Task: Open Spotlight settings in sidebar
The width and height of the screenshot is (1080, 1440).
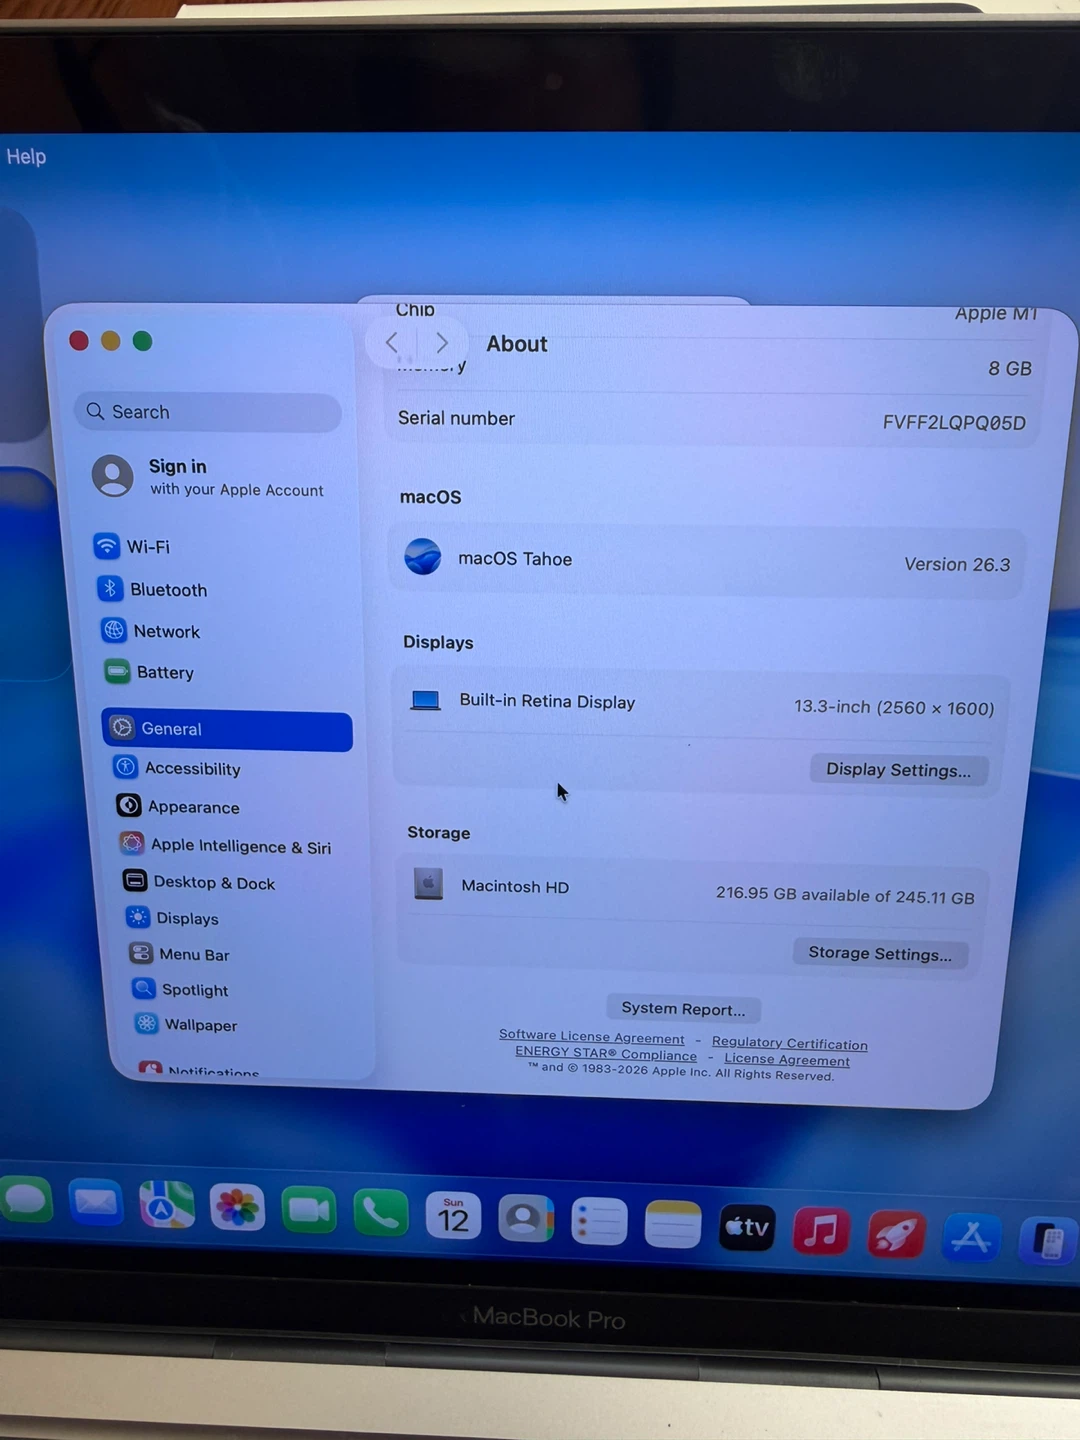Action: [x=181, y=989]
